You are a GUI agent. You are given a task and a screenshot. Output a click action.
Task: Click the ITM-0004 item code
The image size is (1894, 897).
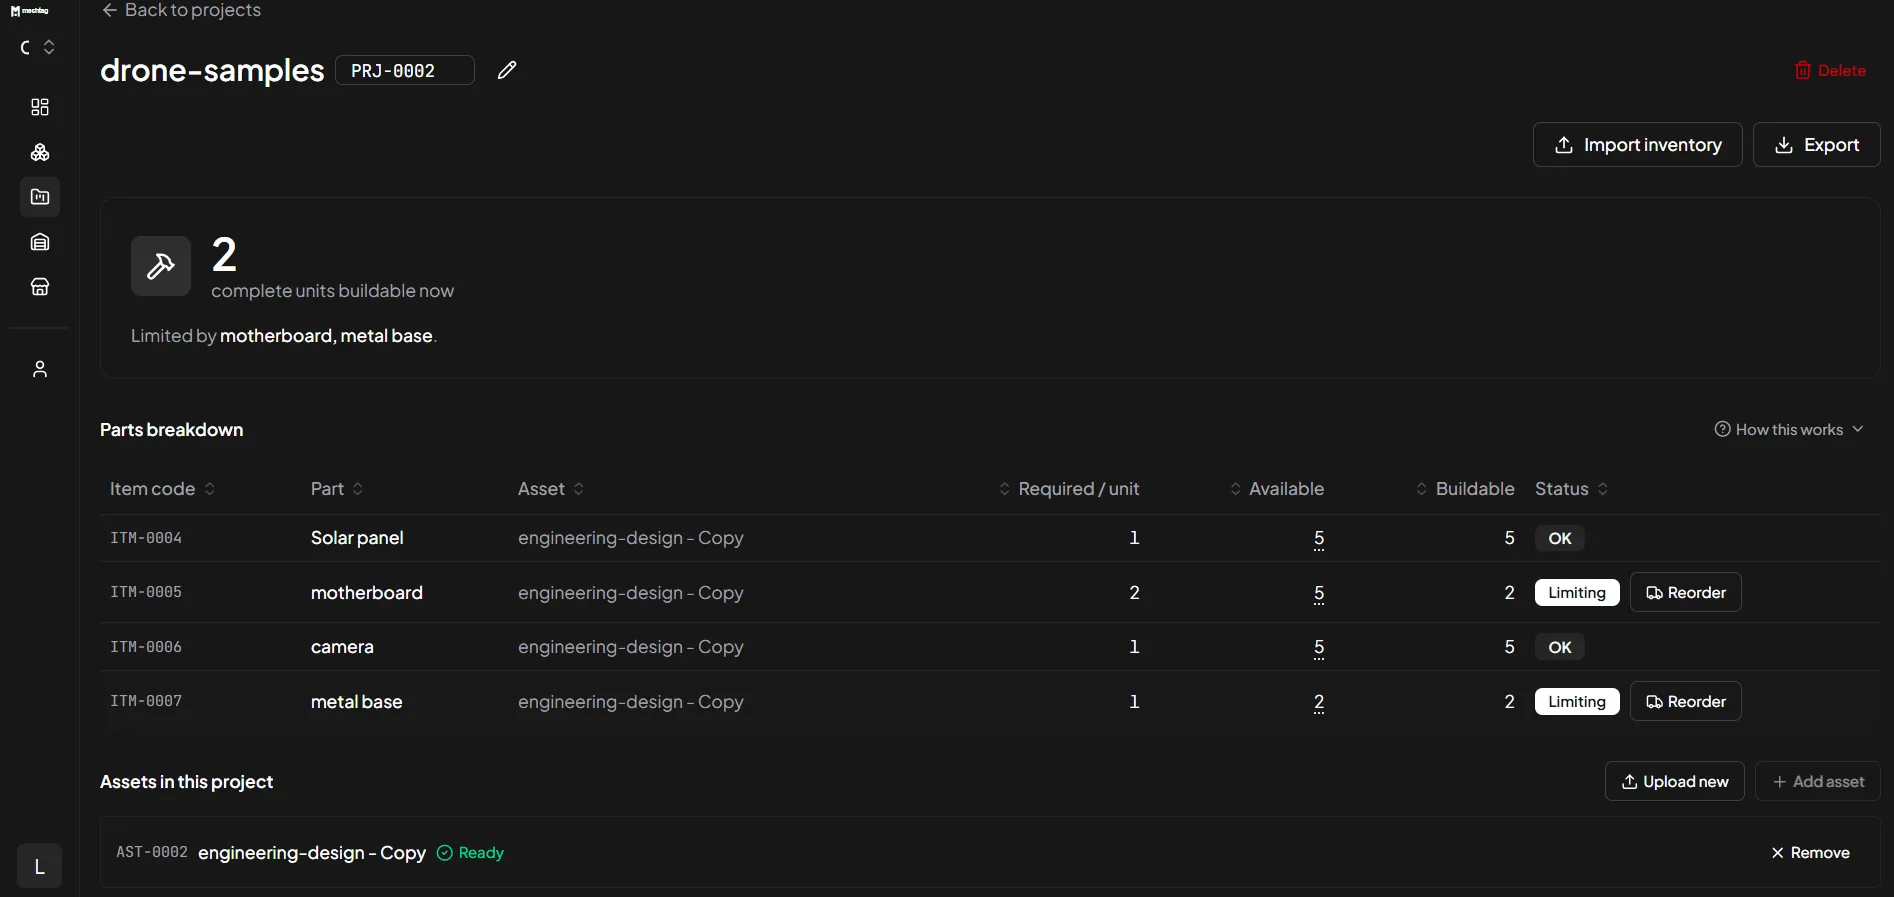click(x=146, y=538)
